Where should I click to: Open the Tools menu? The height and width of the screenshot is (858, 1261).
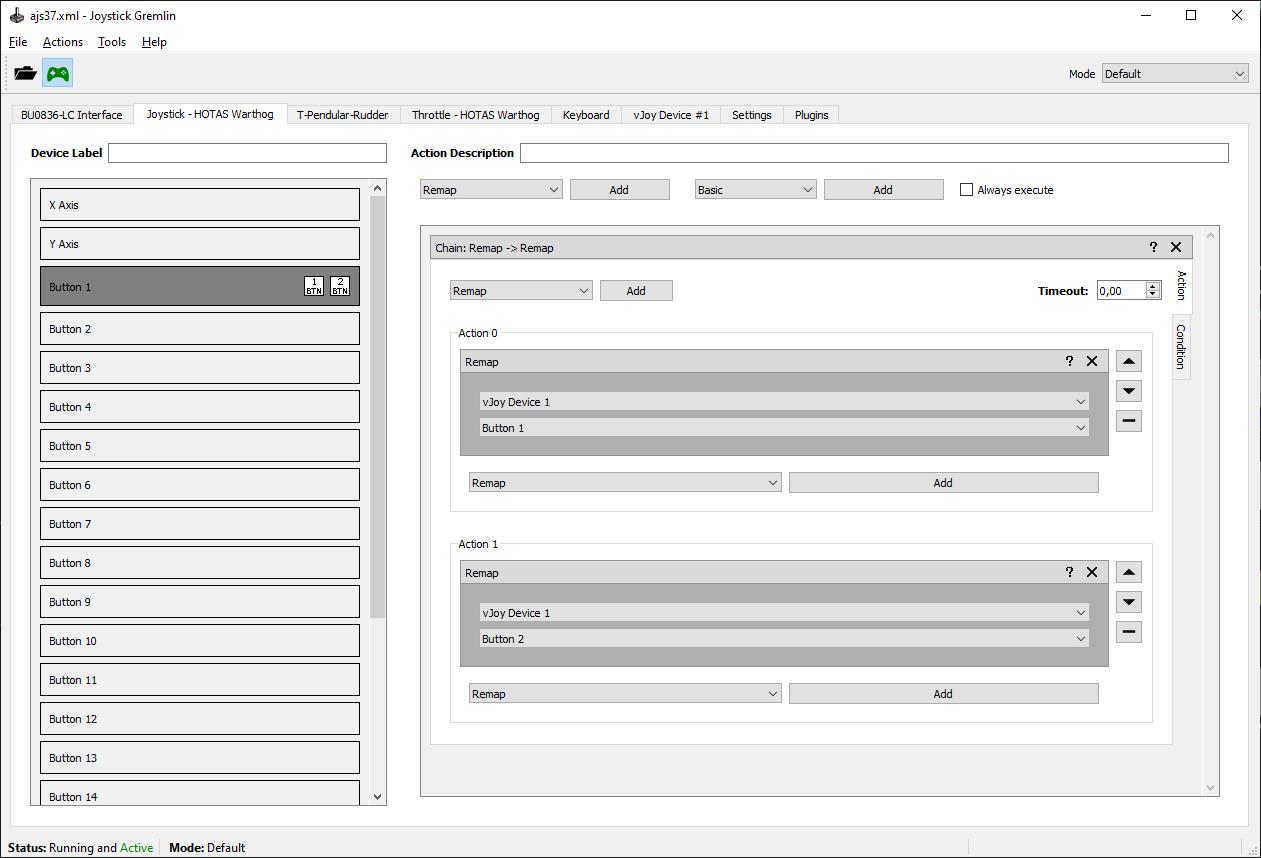[112, 42]
